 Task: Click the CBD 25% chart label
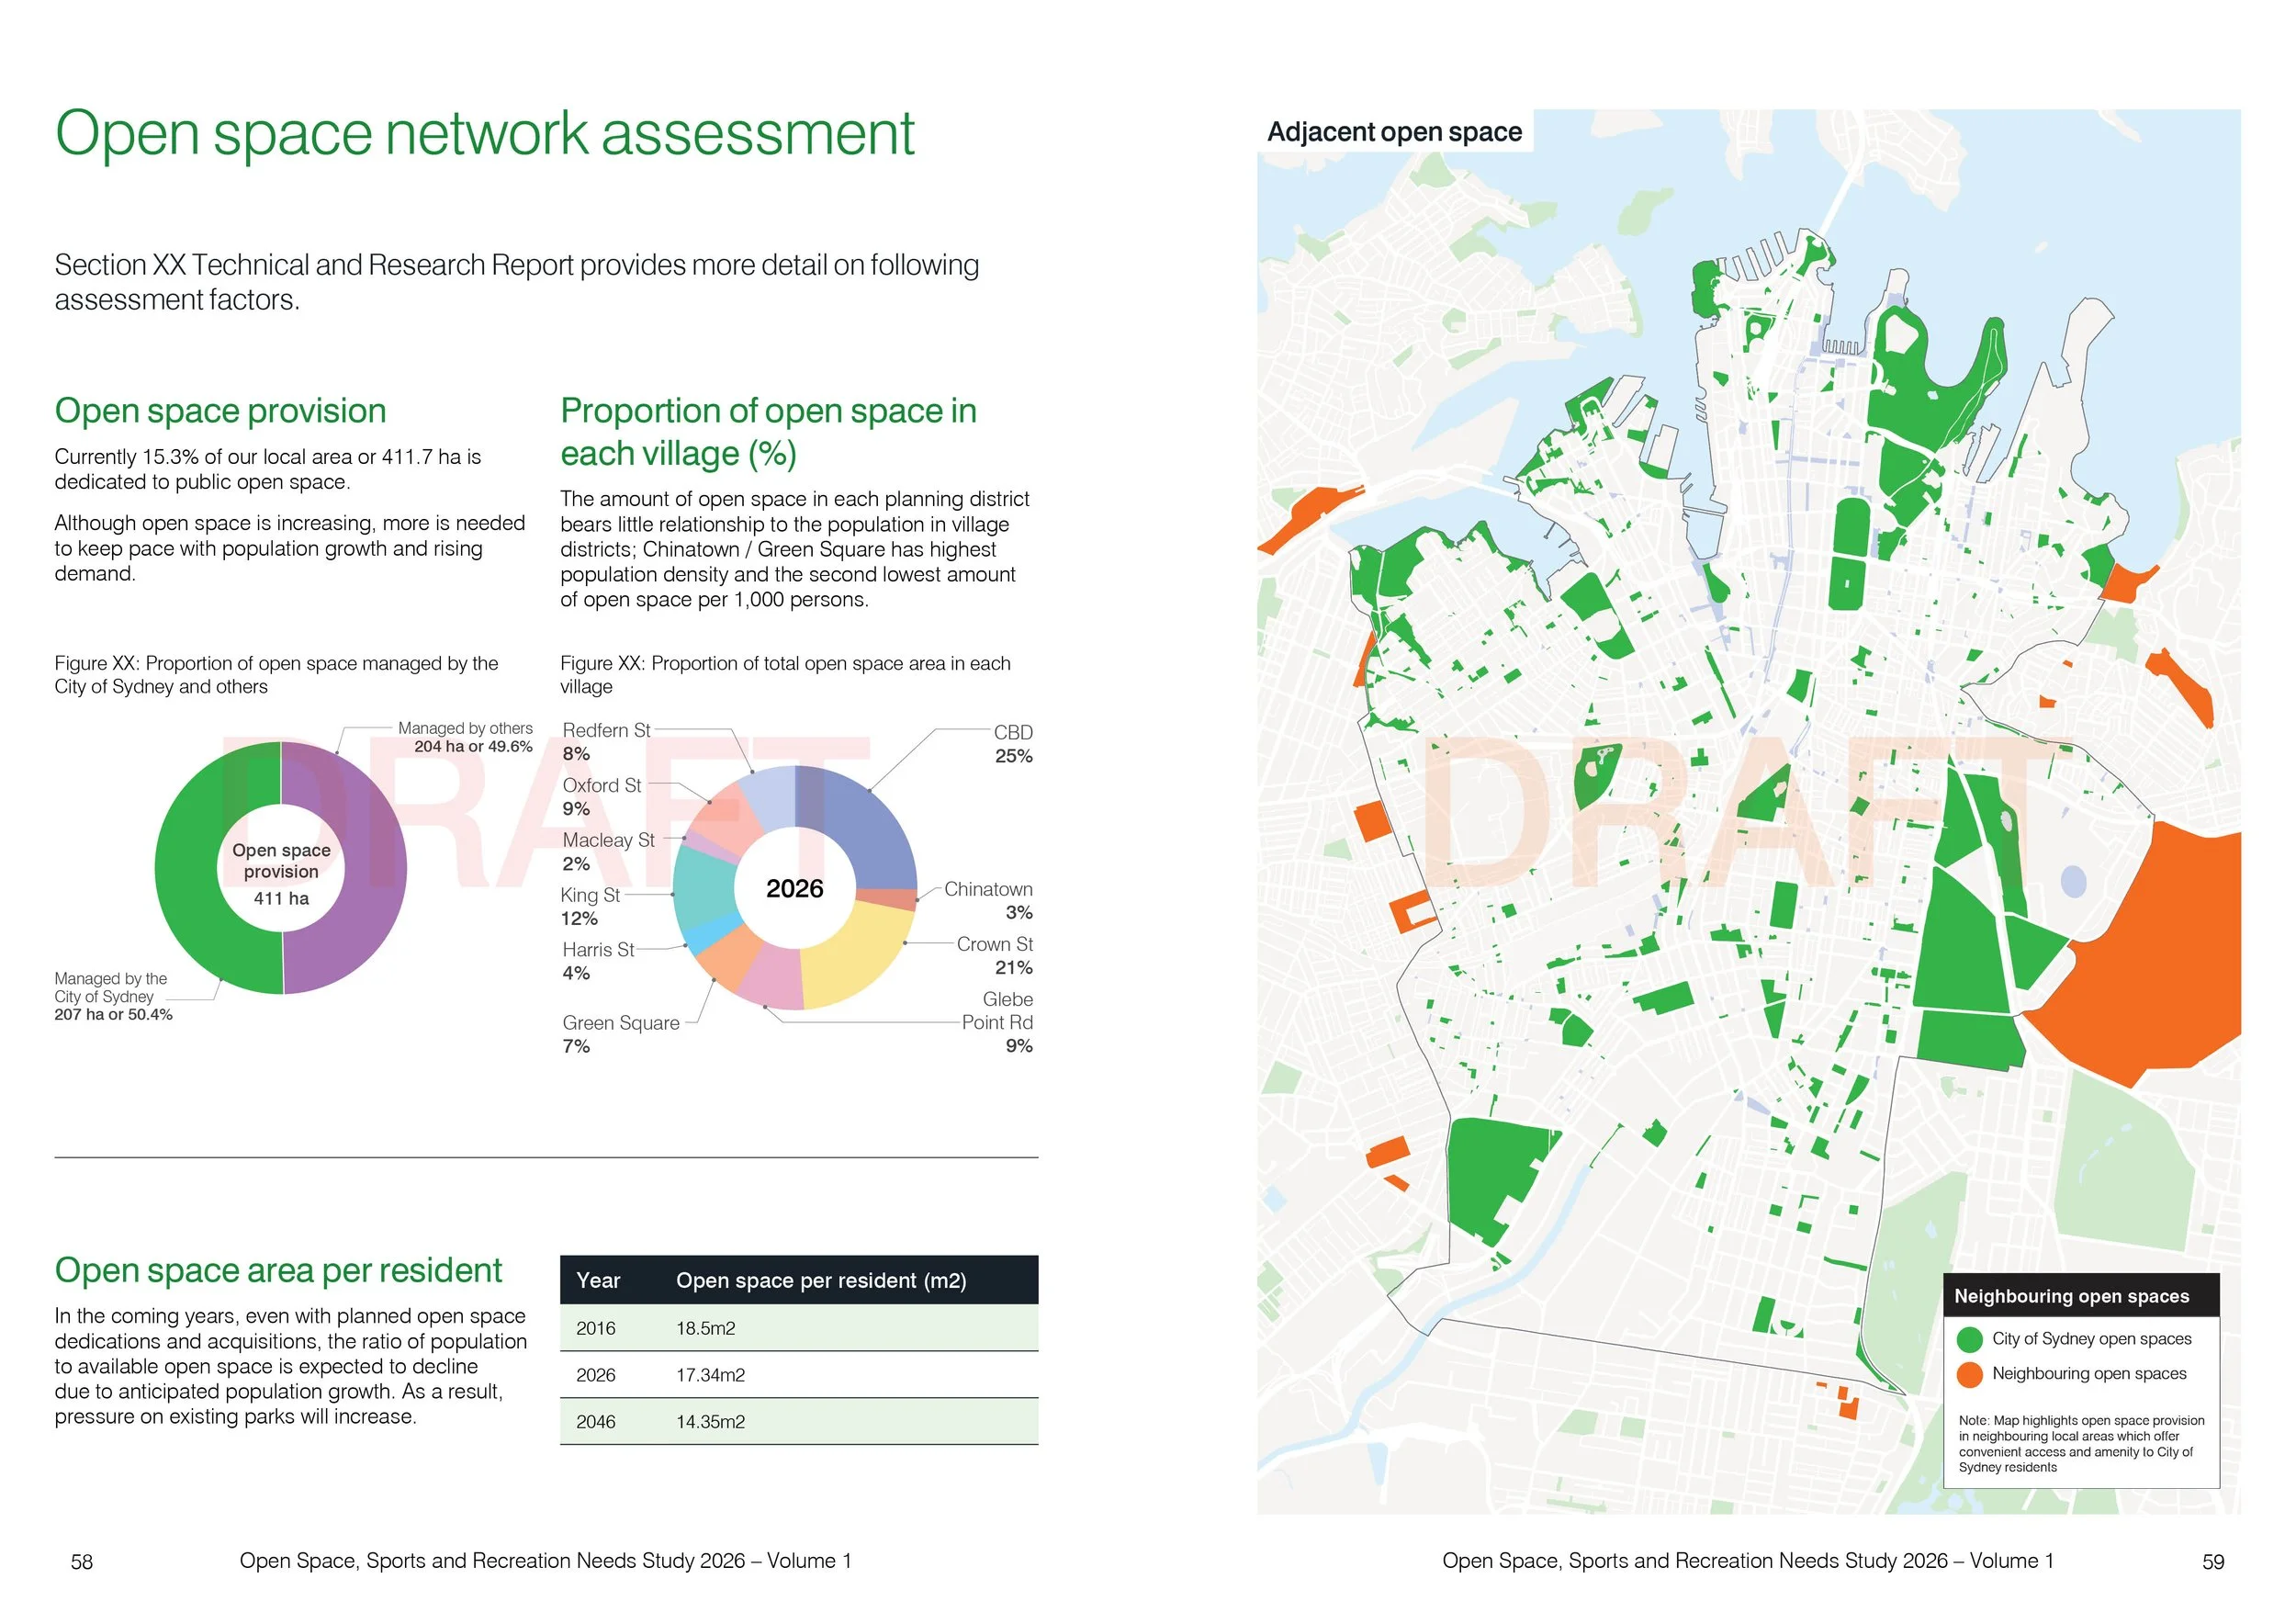[1012, 744]
